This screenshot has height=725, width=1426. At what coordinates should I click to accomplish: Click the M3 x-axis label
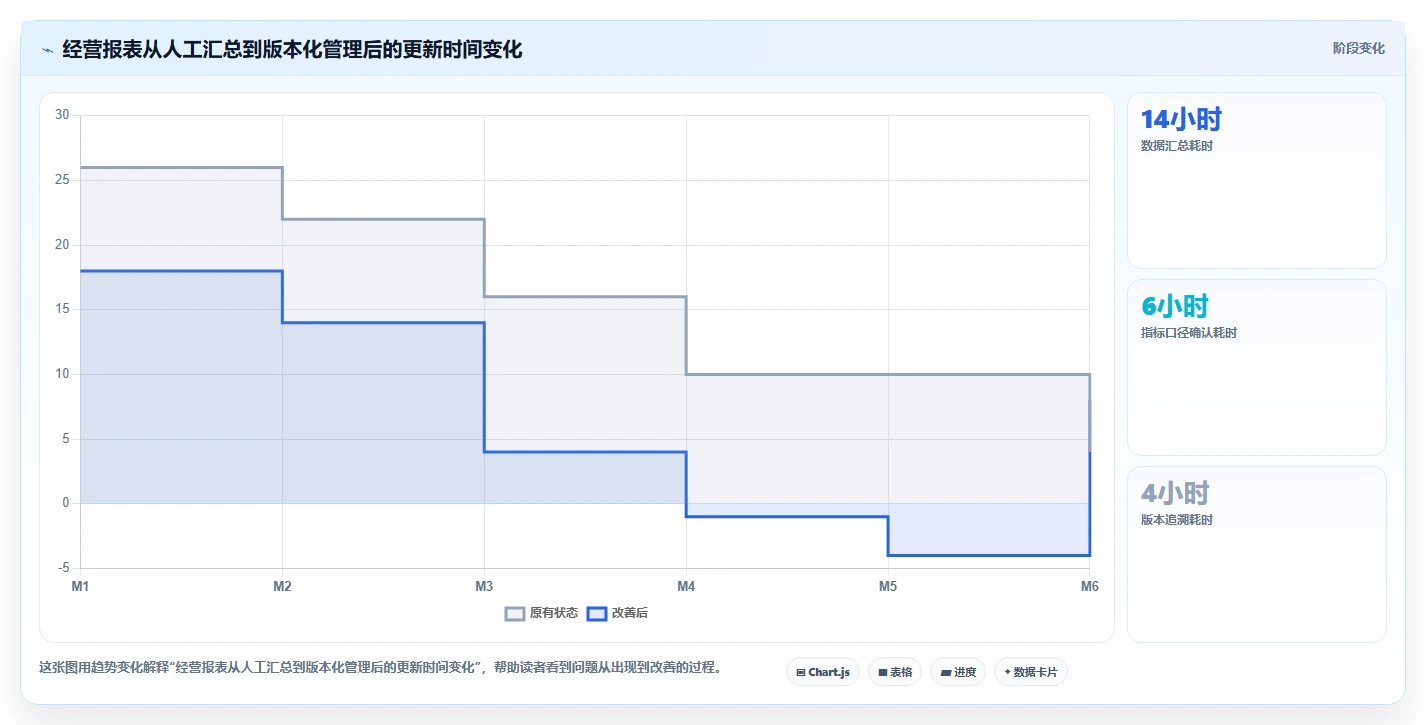point(484,587)
